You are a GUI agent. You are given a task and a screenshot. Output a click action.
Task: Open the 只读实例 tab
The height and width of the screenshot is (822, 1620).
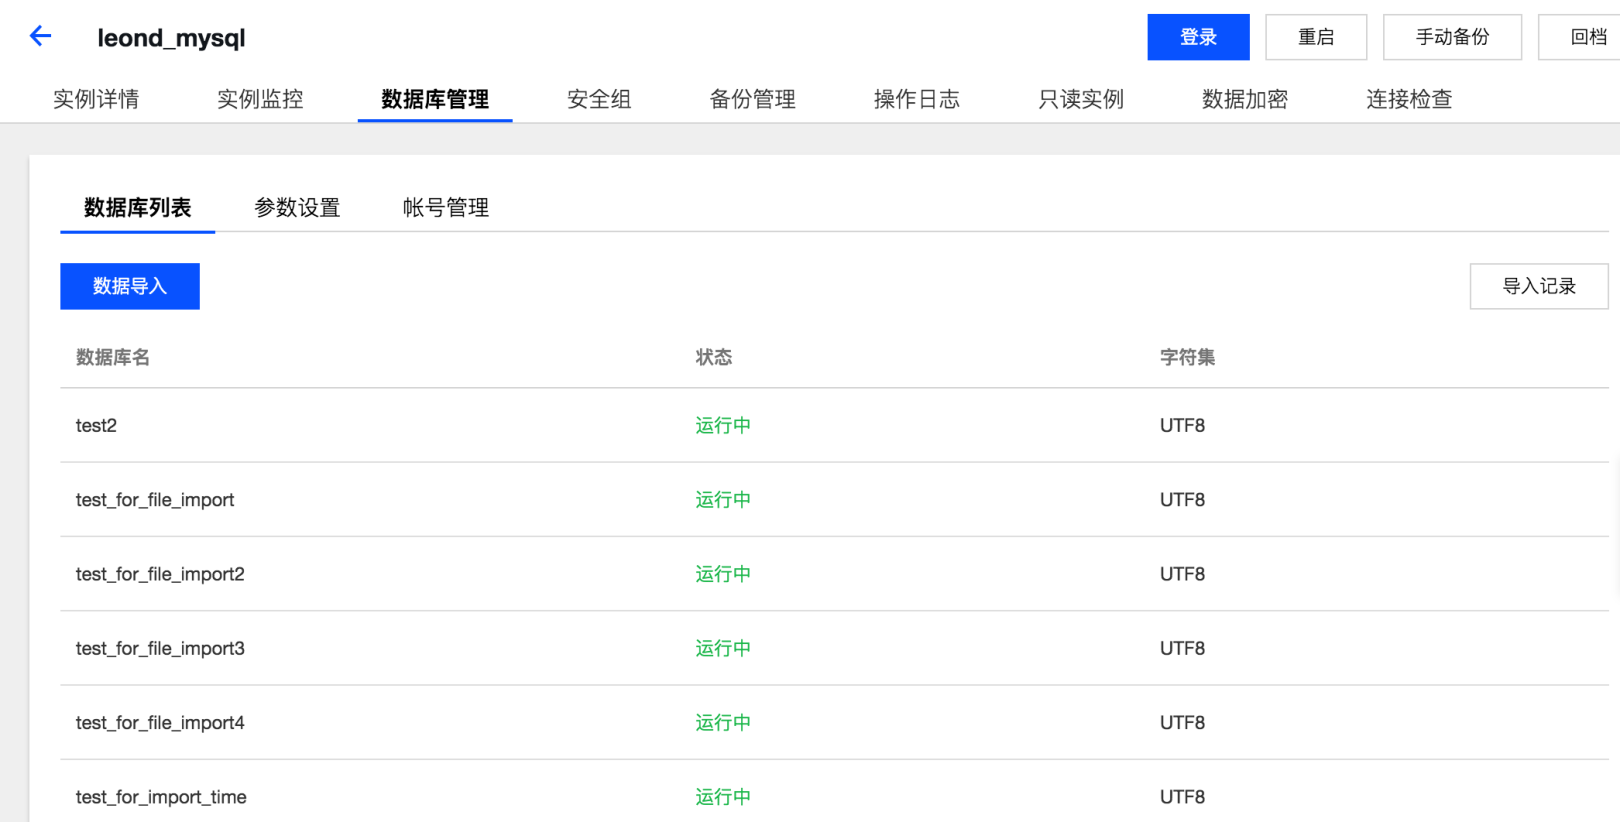pyautogui.click(x=1081, y=99)
